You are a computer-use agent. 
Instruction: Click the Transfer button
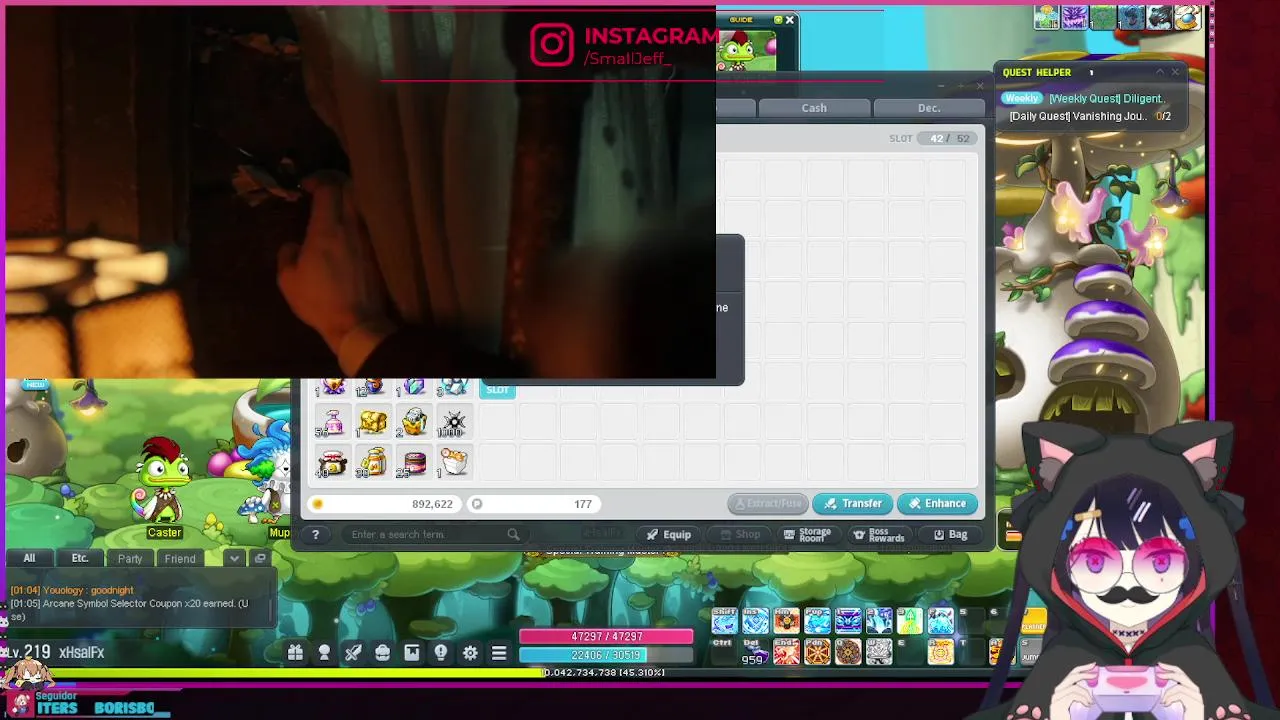[x=852, y=503]
